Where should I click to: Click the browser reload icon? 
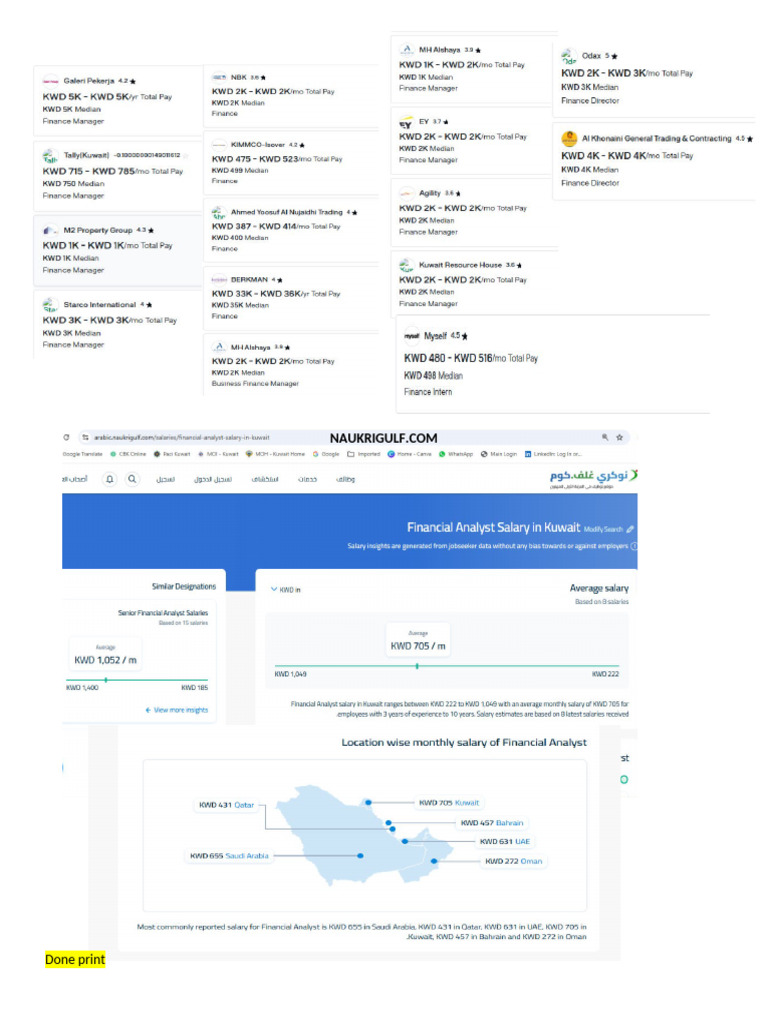coord(66,438)
